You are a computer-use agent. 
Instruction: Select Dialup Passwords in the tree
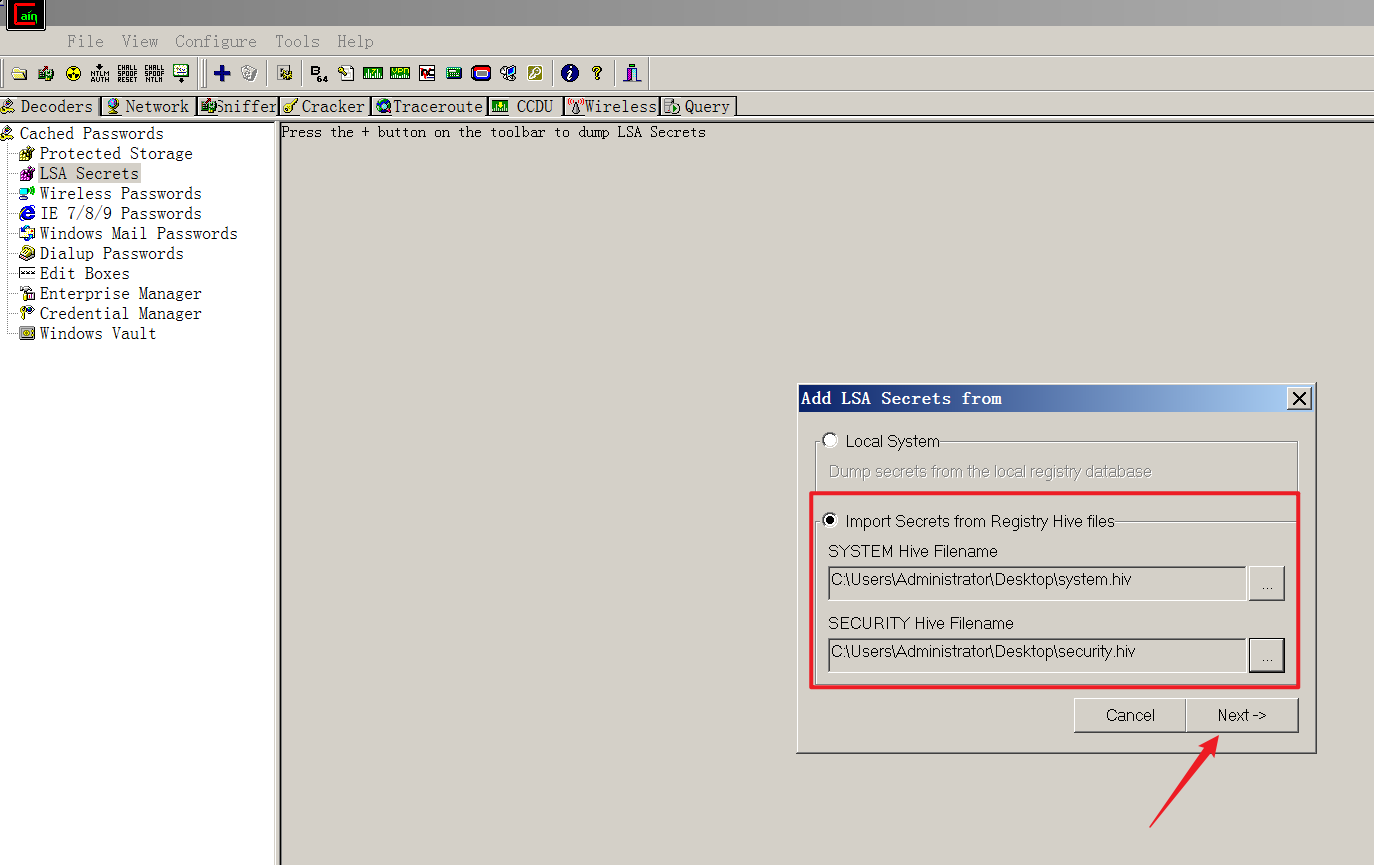click(x=111, y=253)
